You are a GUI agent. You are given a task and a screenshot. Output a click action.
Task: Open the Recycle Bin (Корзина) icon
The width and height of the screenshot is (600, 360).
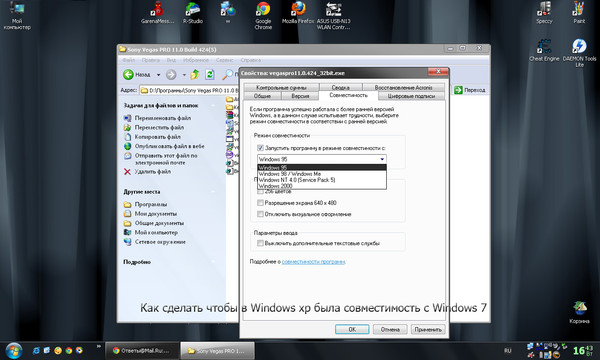click(579, 312)
